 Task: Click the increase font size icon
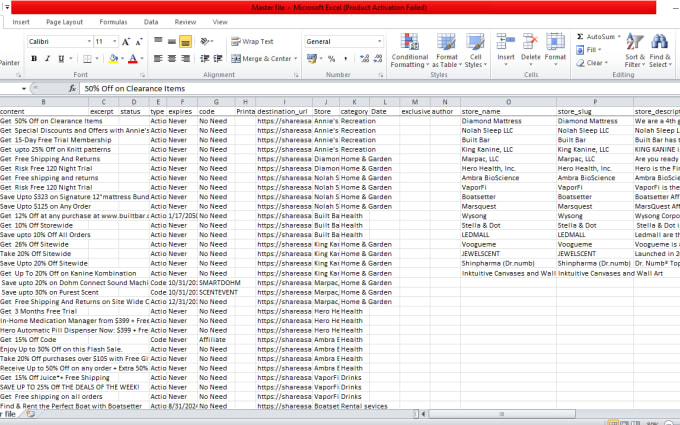(x=126, y=42)
